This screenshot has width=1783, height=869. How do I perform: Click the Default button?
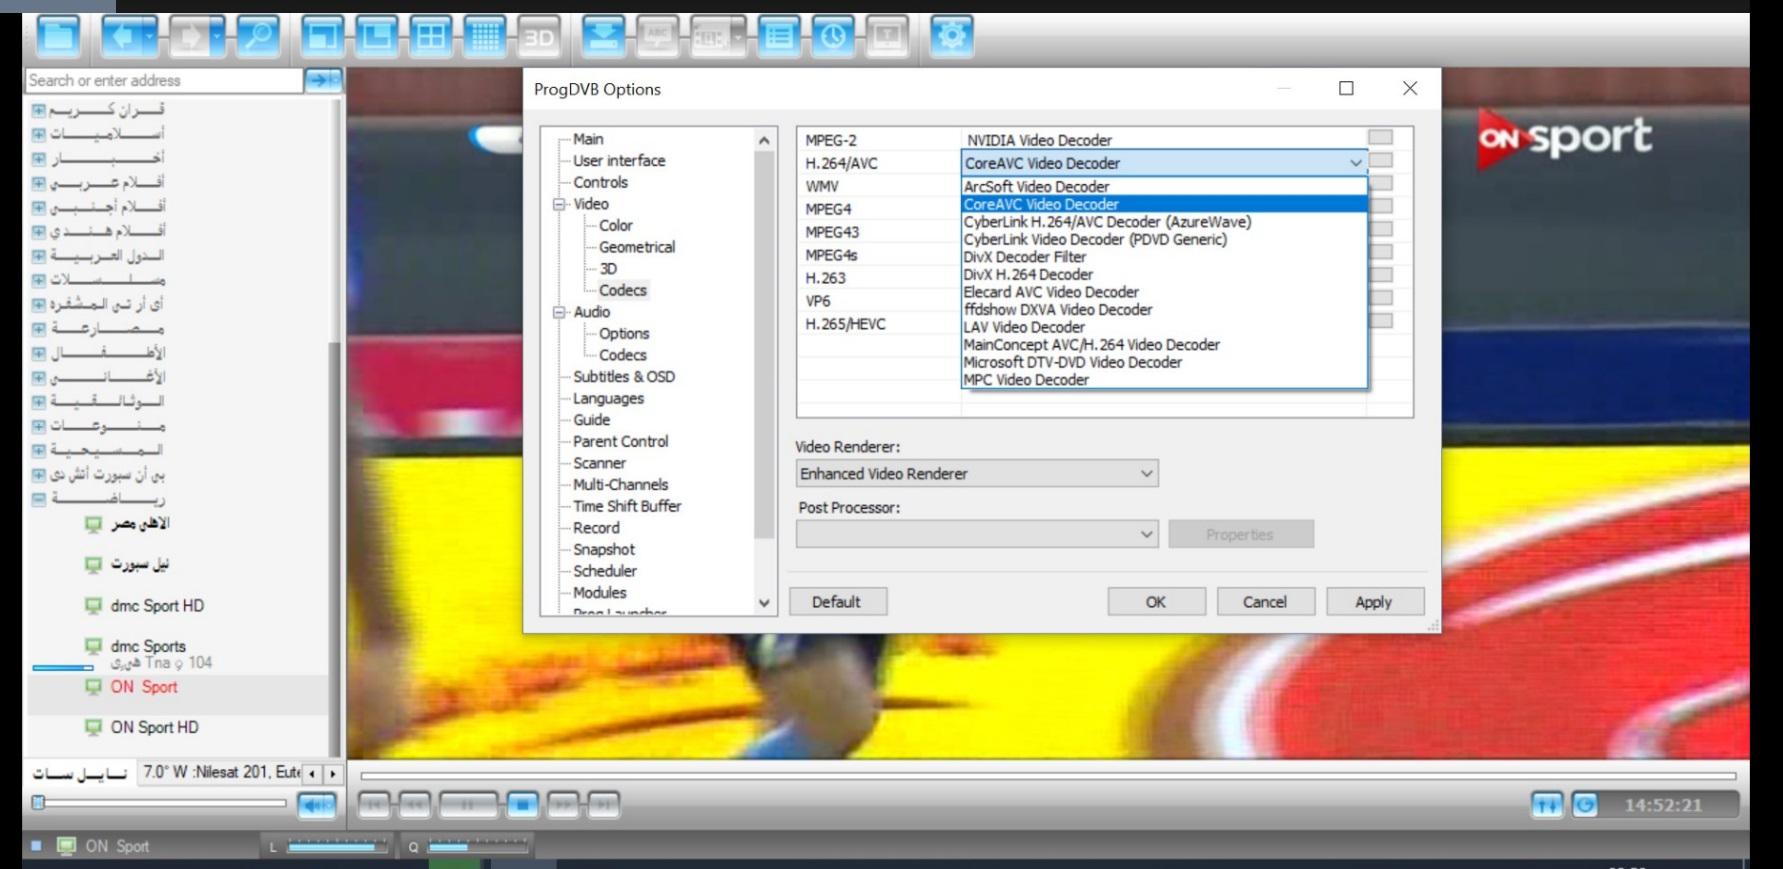click(837, 602)
